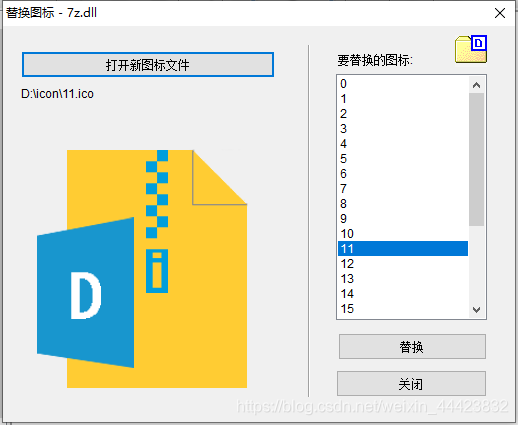Select icon index 1 in the list
This screenshot has width=518, height=425.
tap(403, 99)
